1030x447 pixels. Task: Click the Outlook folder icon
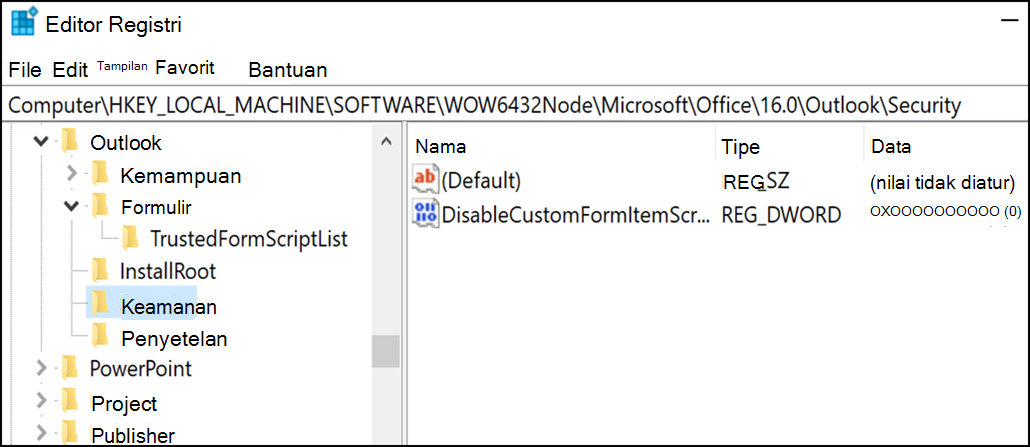click(69, 142)
